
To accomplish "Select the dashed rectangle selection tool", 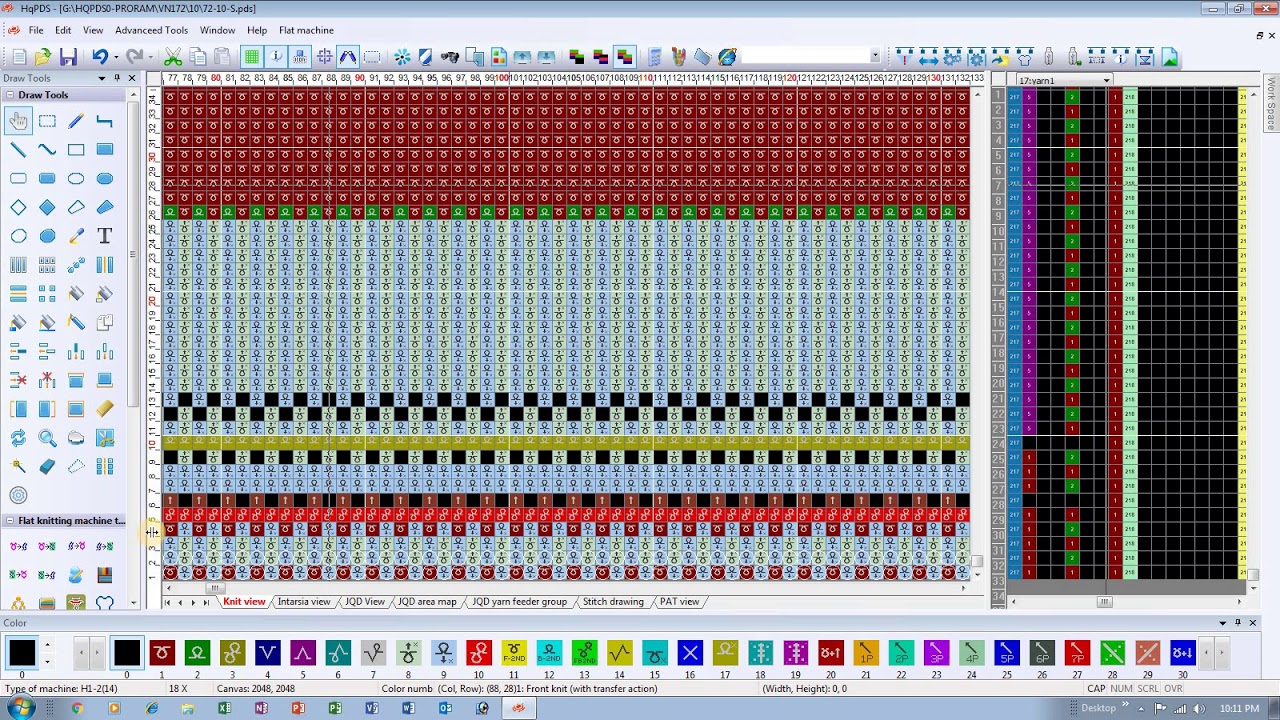I will (x=47, y=121).
